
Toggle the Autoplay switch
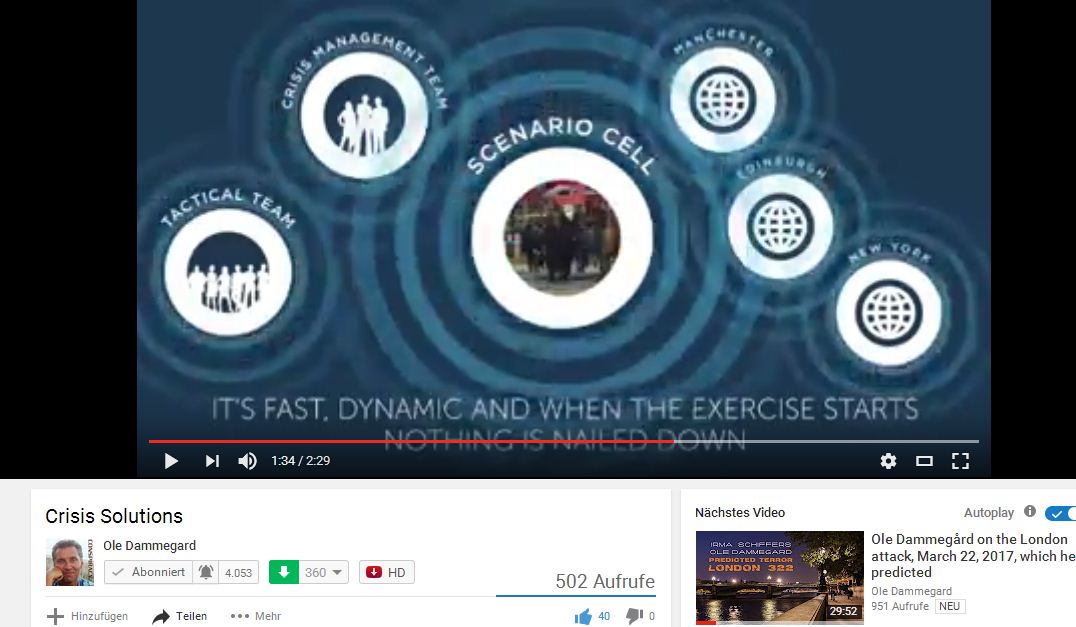[x=1059, y=513]
